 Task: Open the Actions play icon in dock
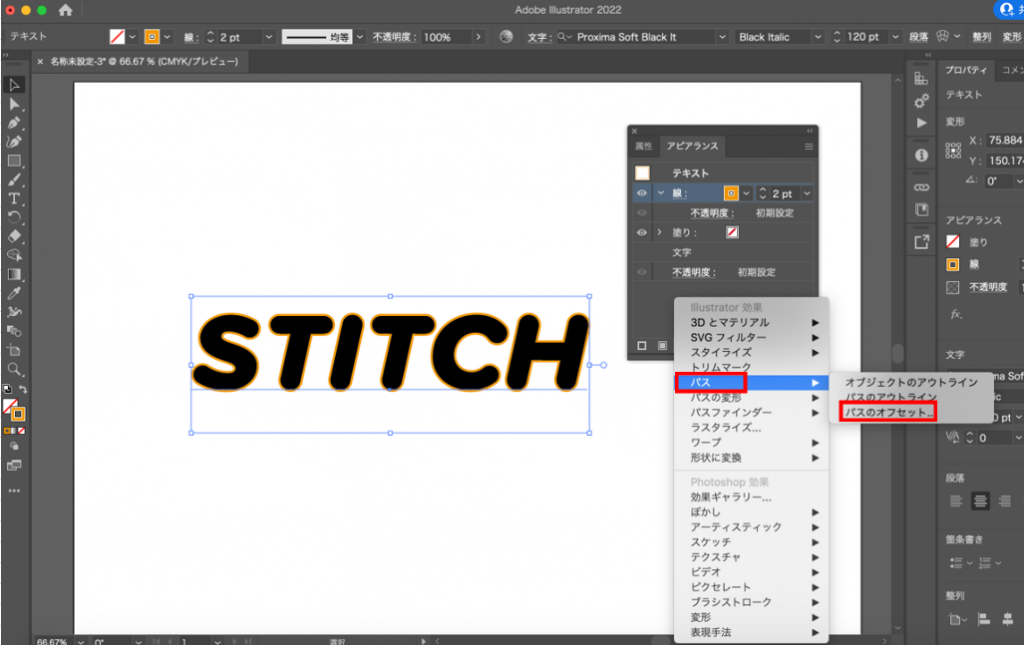921,123
